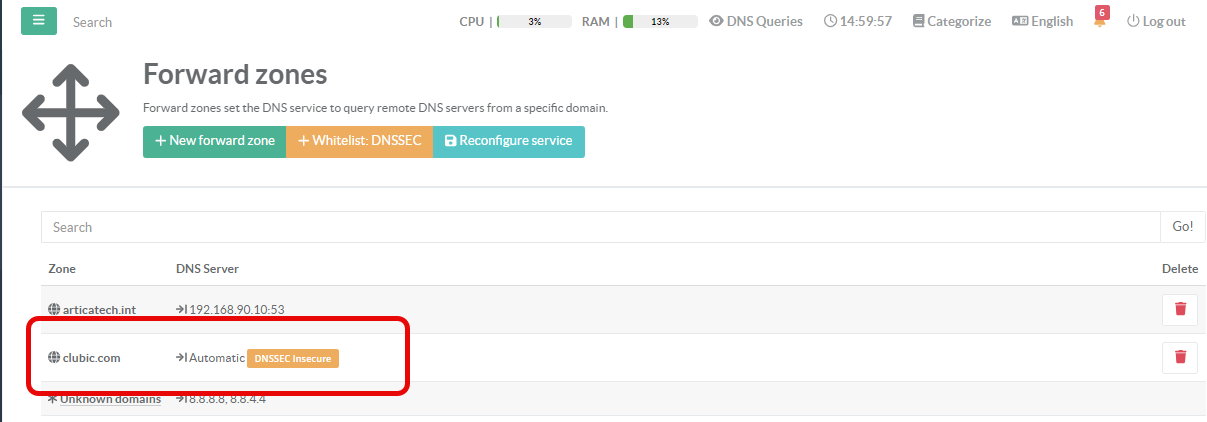This screenshot has width=1207, height=422.
Task: Open the Unknown domains link
Action: [110, 399]
